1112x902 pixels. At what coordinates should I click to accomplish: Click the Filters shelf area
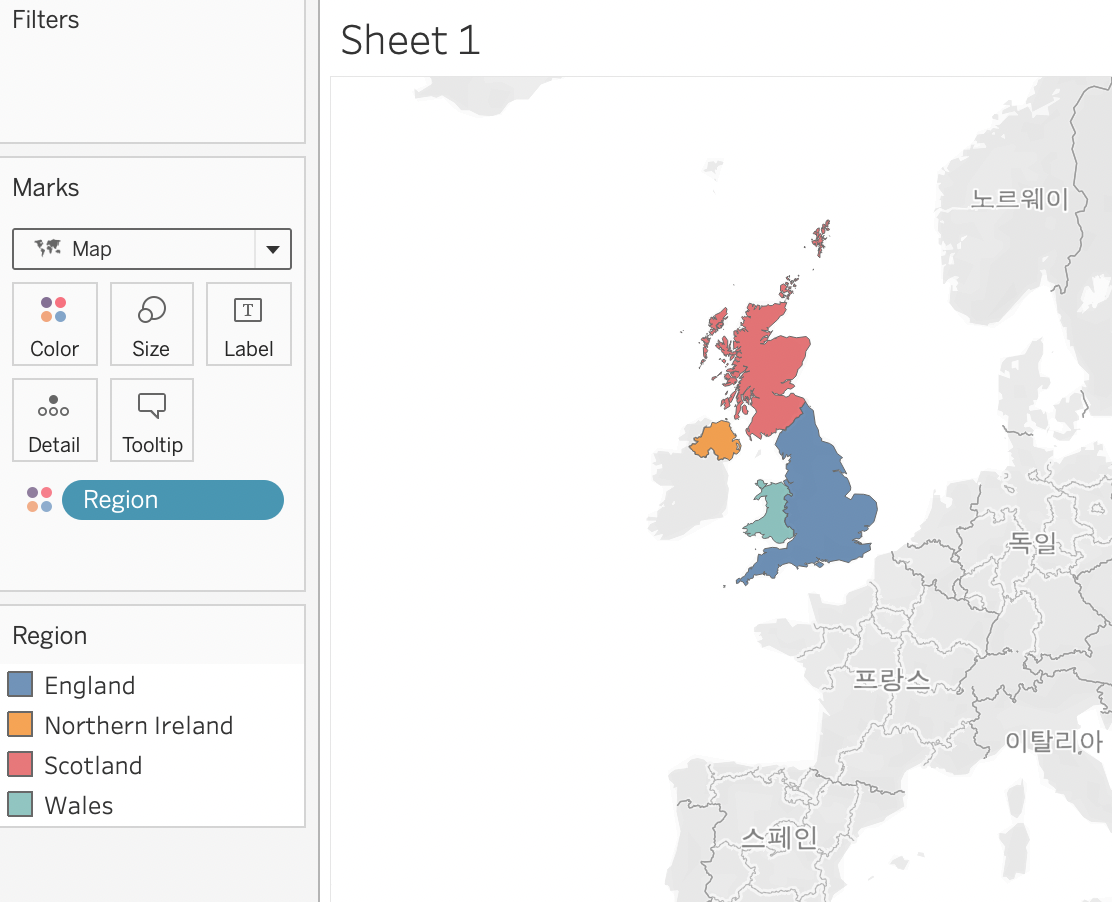(x=150, y=80)
